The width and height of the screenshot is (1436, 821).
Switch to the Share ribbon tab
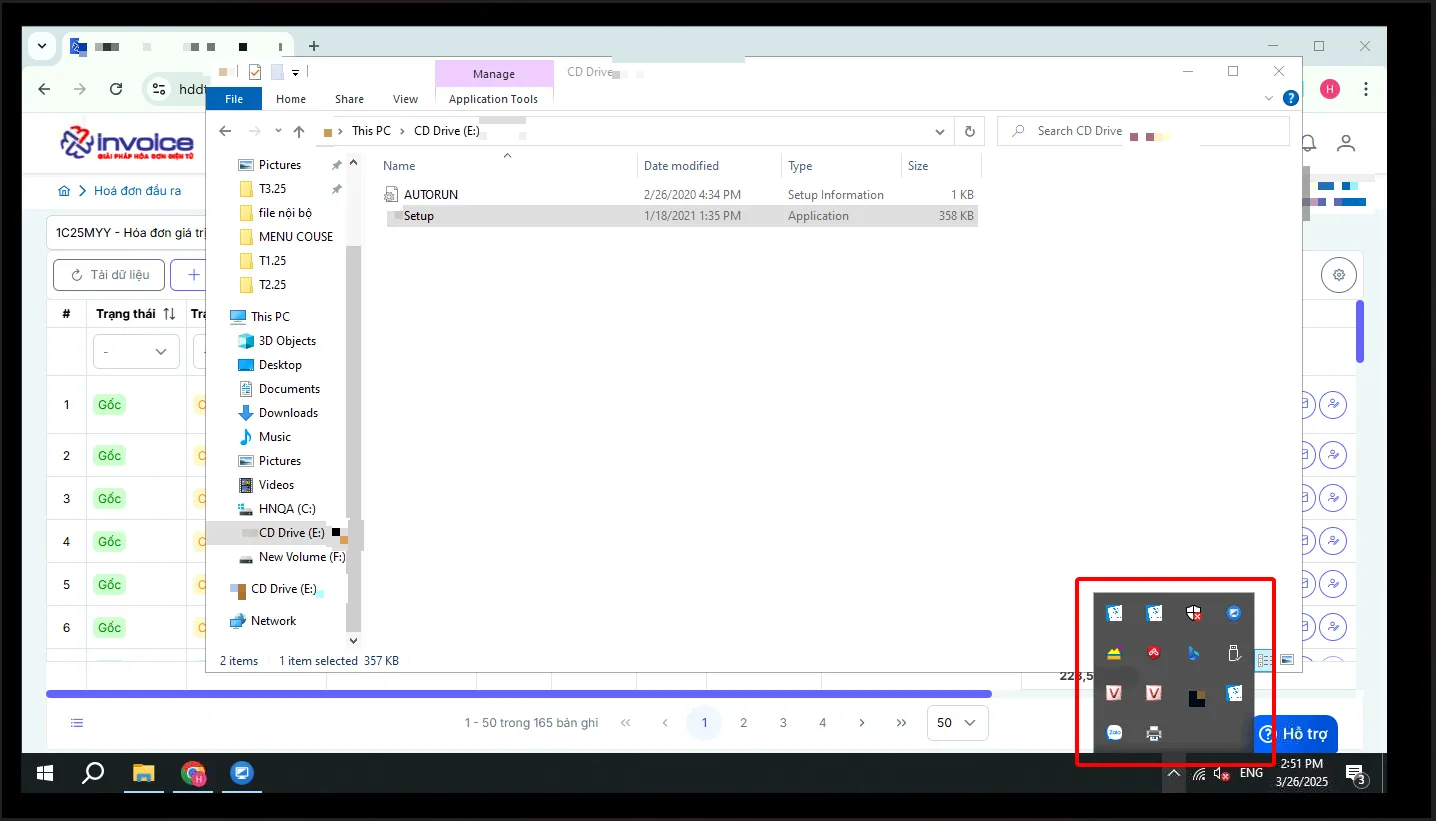(350, 99)
